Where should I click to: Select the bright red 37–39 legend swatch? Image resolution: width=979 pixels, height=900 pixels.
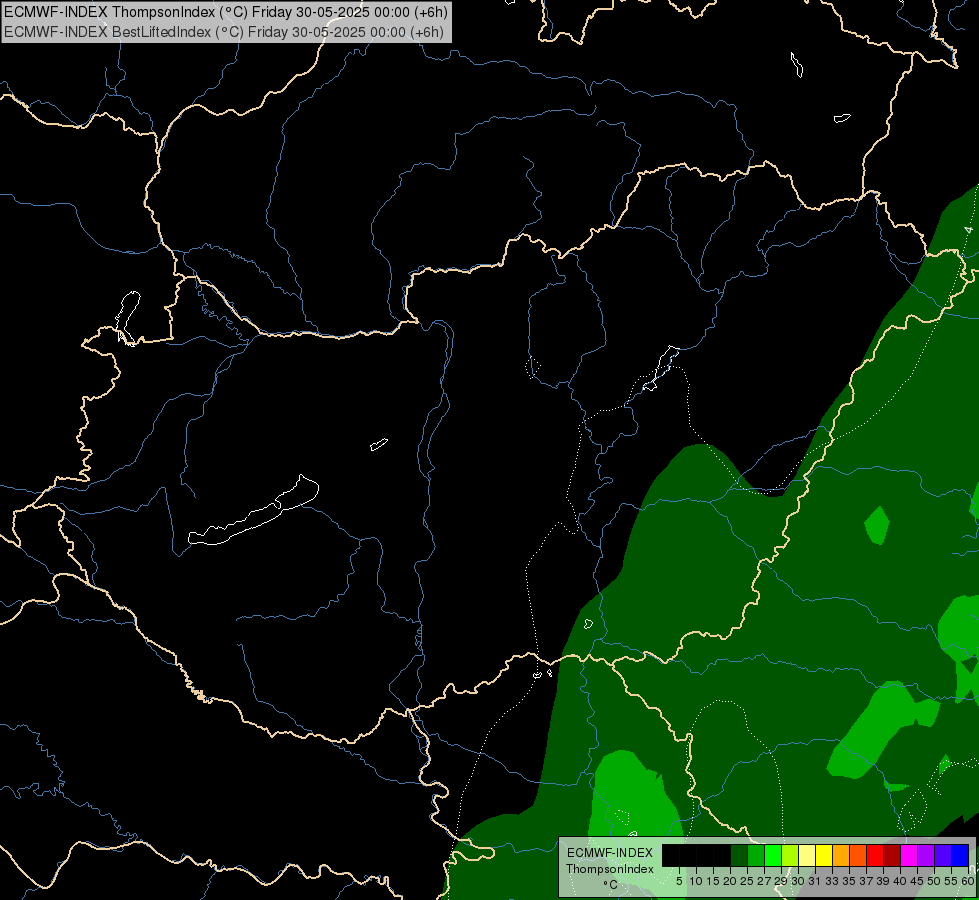(x=875, y=855)
